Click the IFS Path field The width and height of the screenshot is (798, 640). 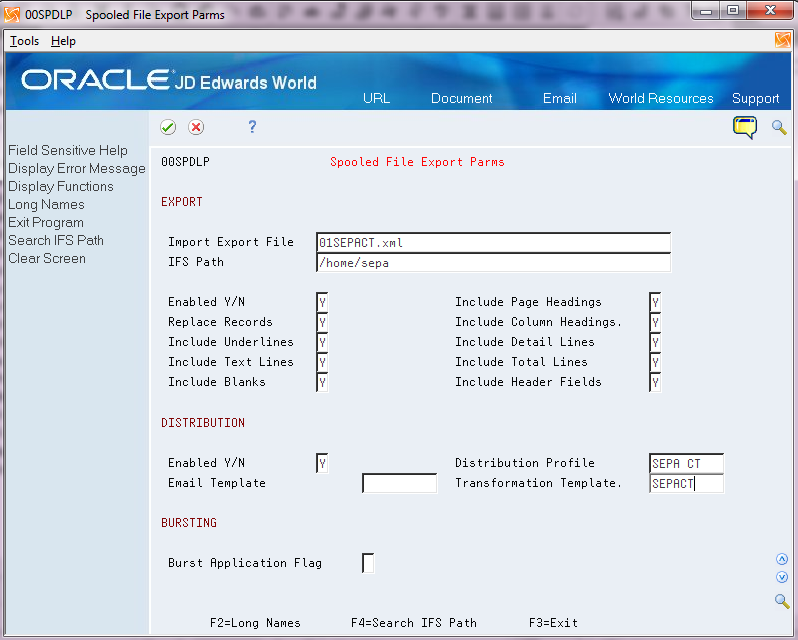493,263
